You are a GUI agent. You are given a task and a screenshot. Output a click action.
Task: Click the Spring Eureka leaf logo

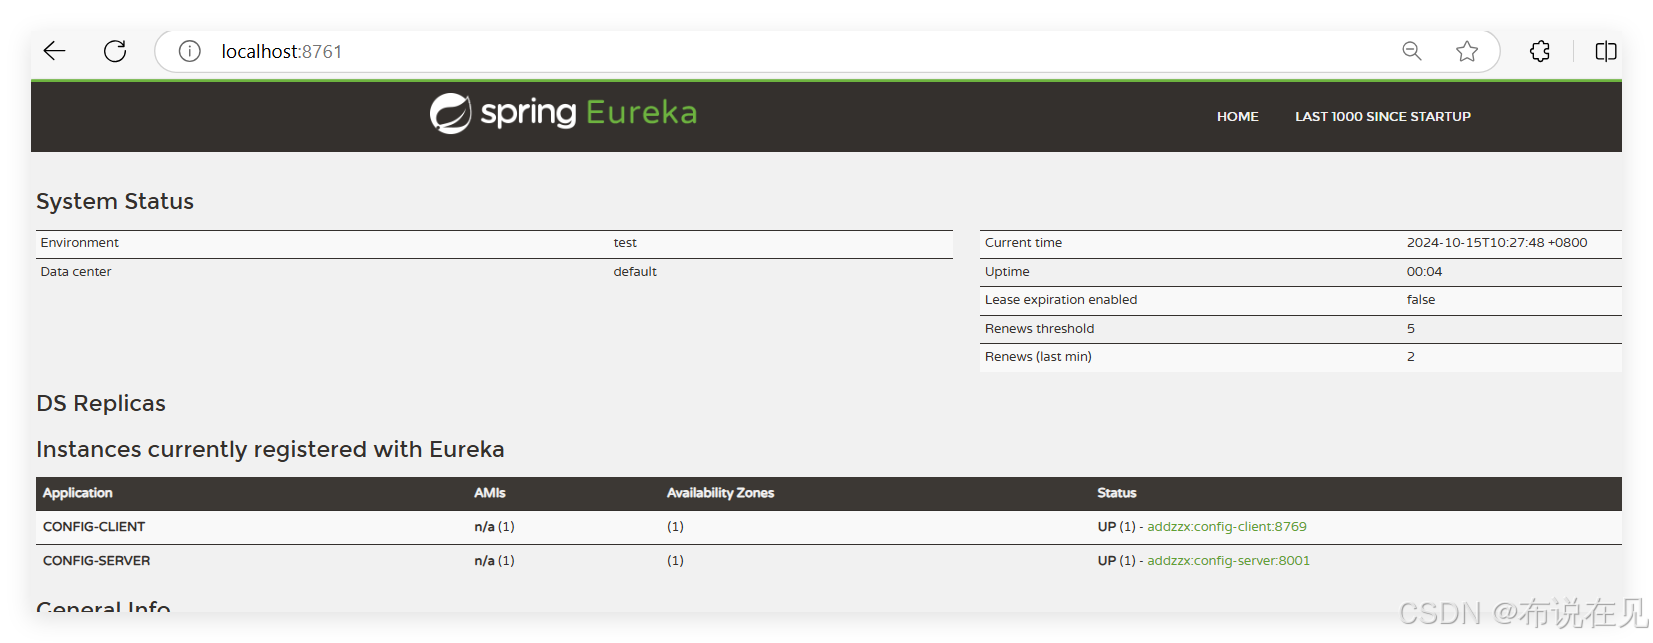pos(450,113)
